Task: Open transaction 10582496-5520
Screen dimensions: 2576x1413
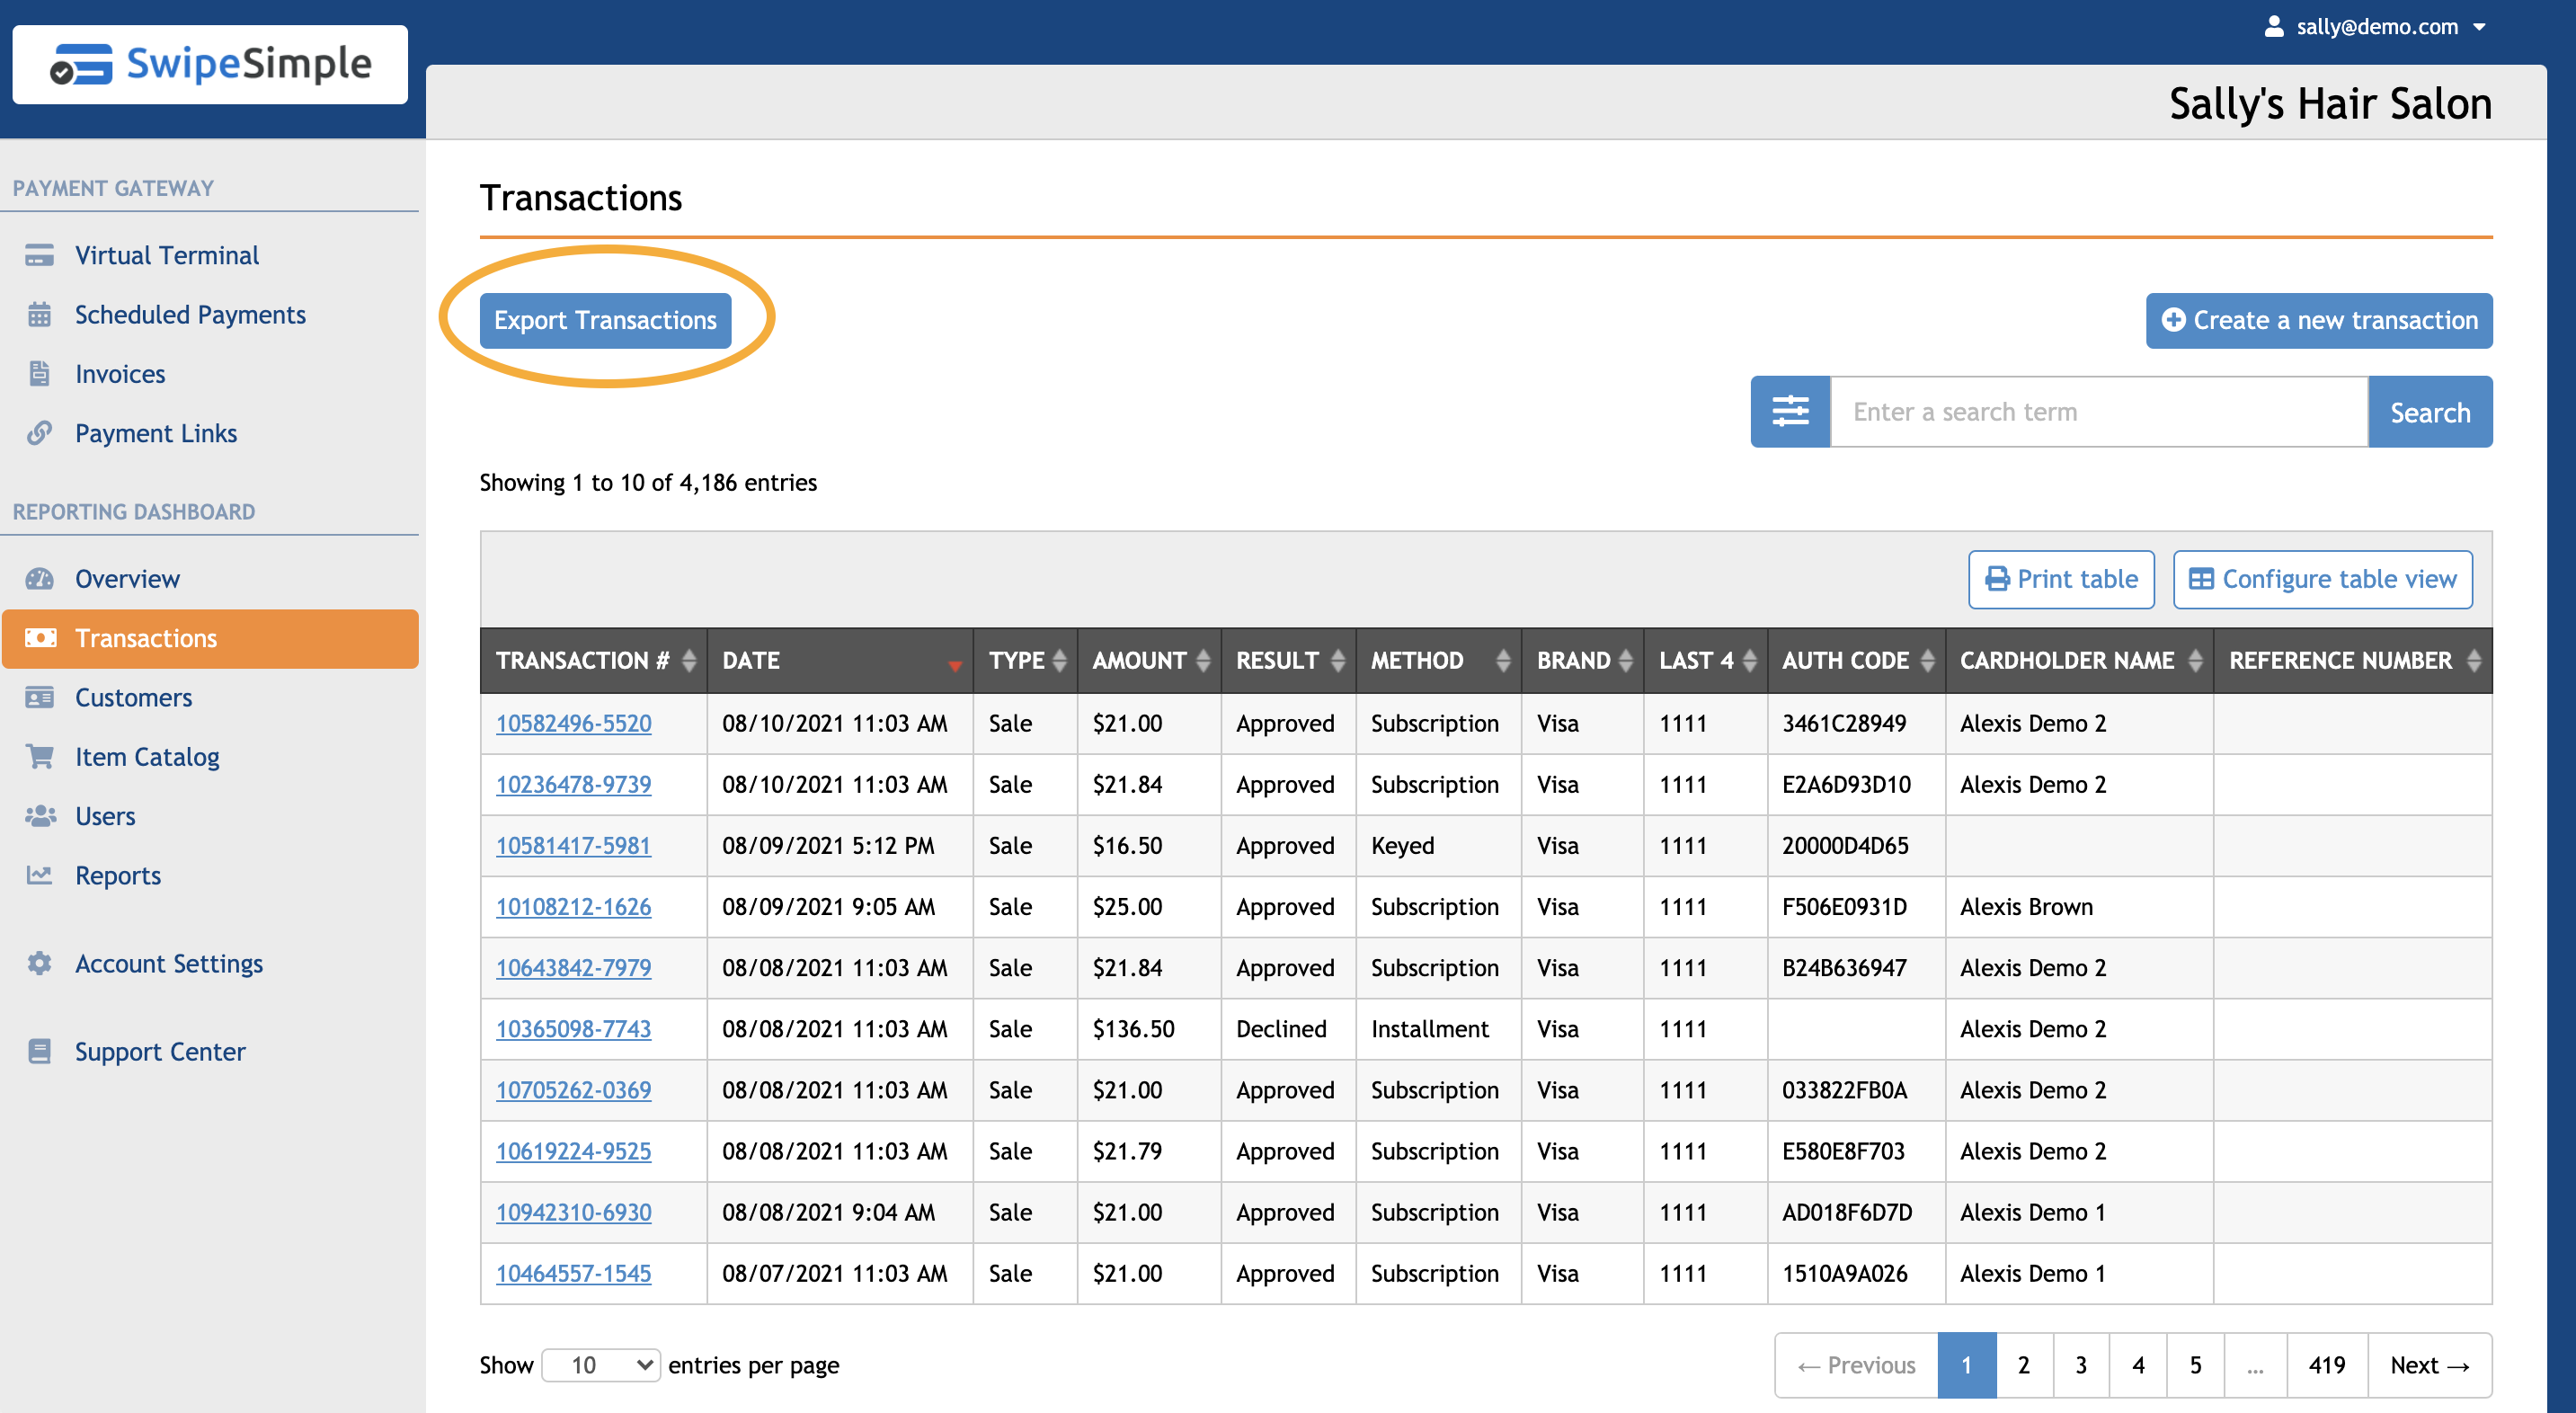Action: point(574,723)
